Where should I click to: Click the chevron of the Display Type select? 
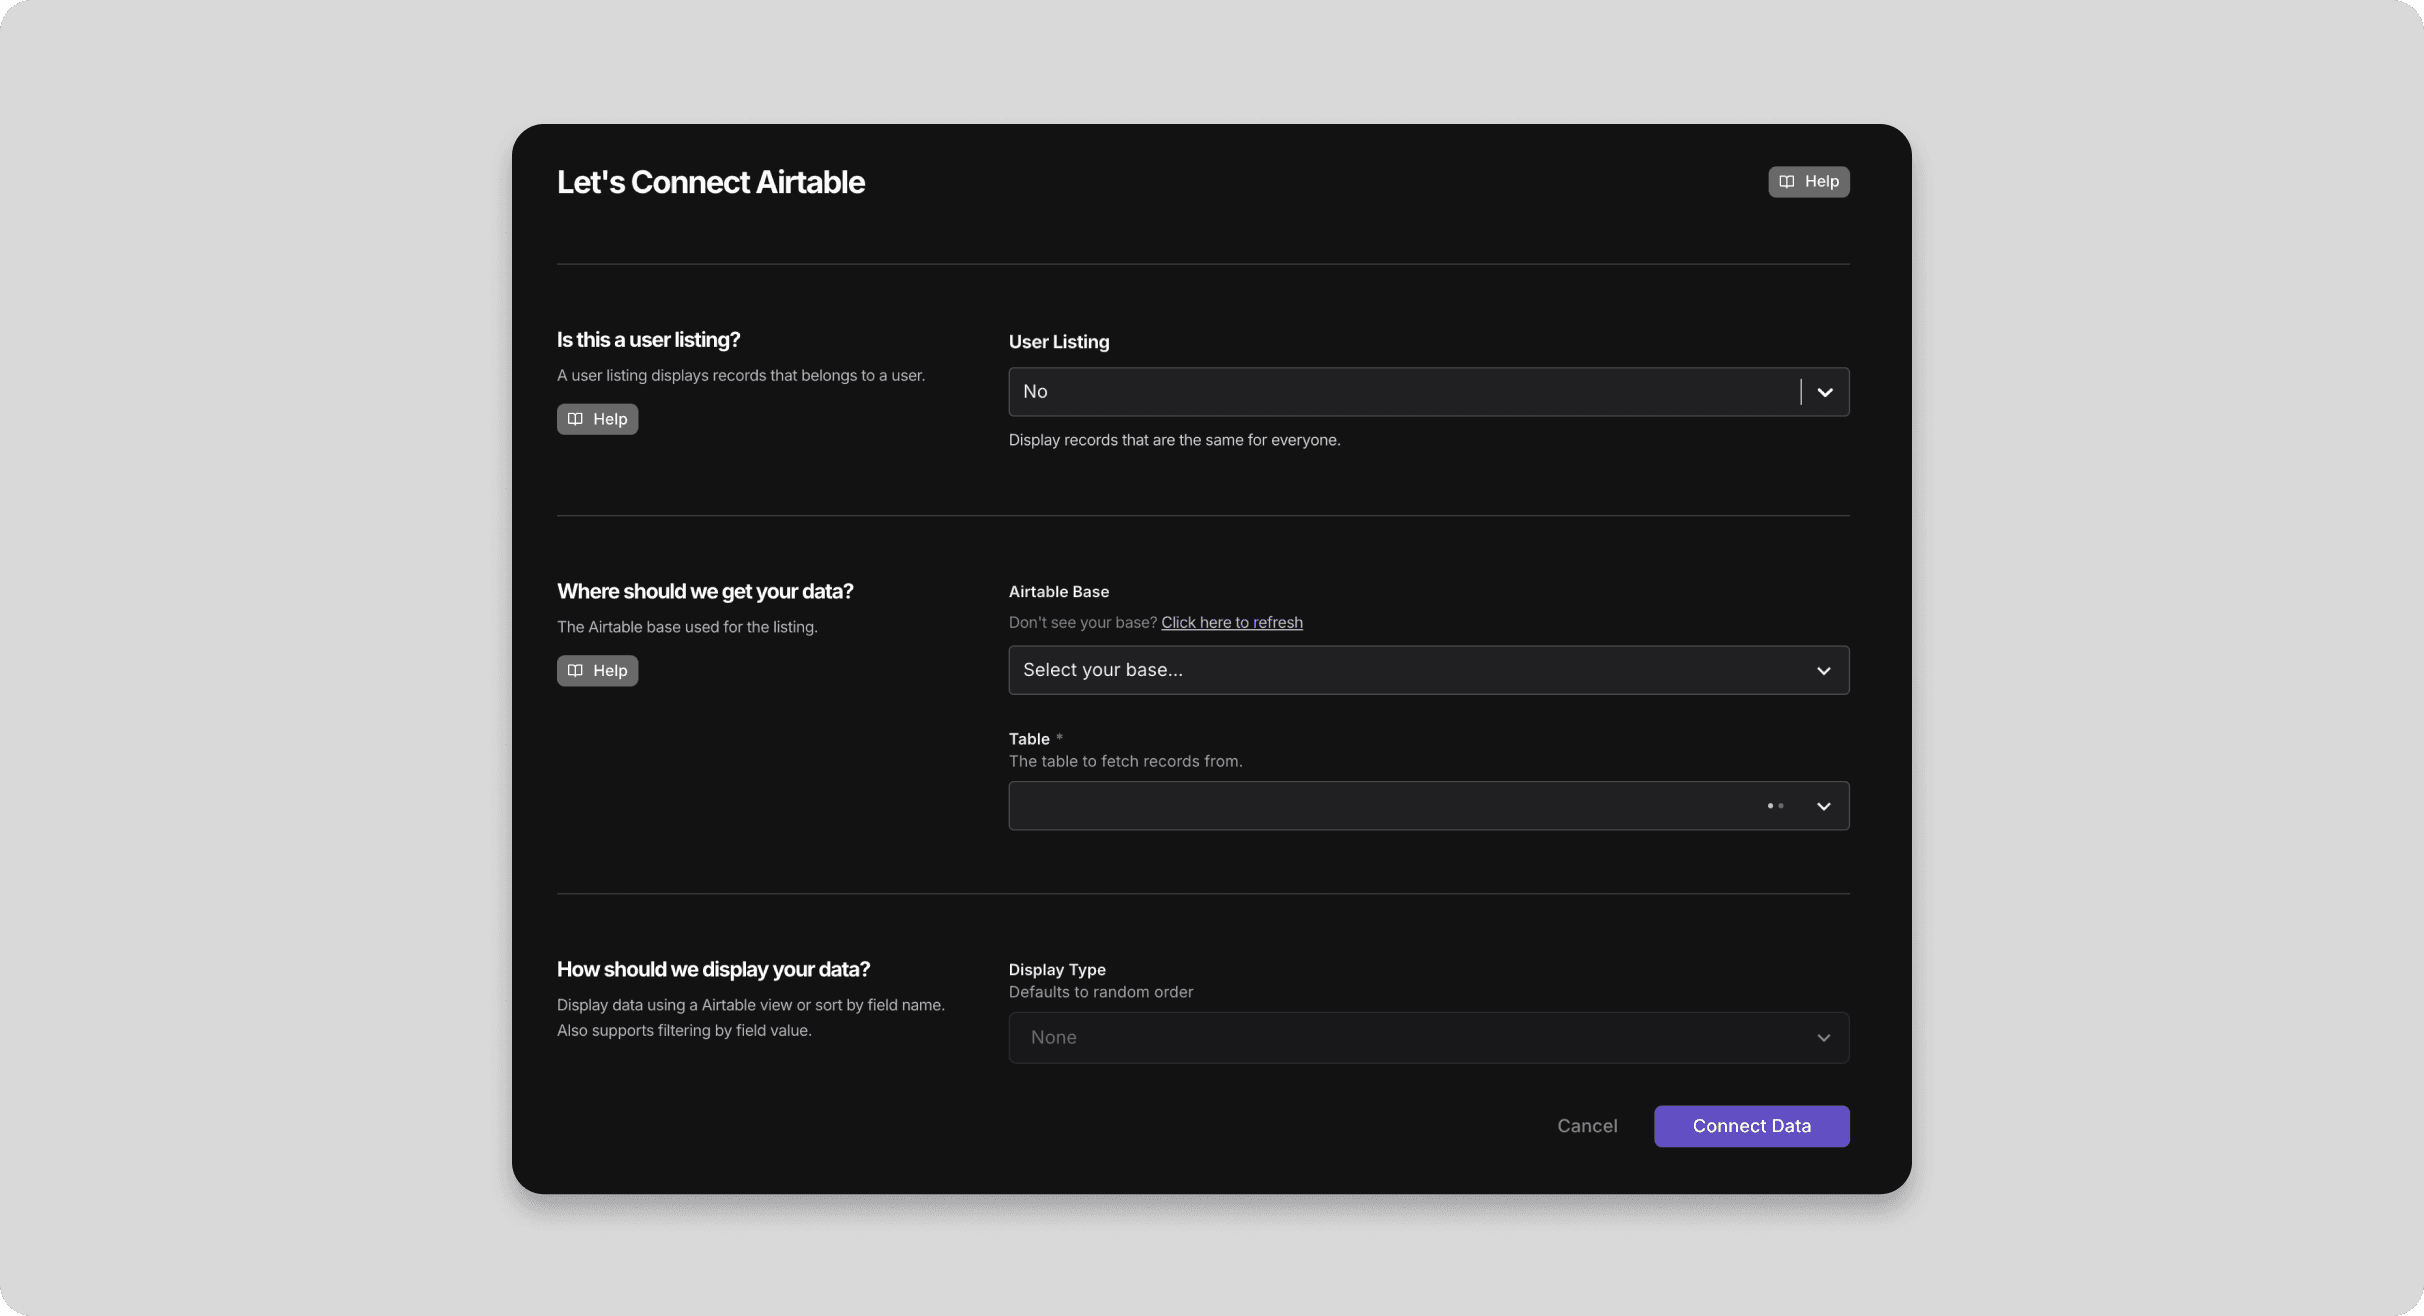1824,1039
